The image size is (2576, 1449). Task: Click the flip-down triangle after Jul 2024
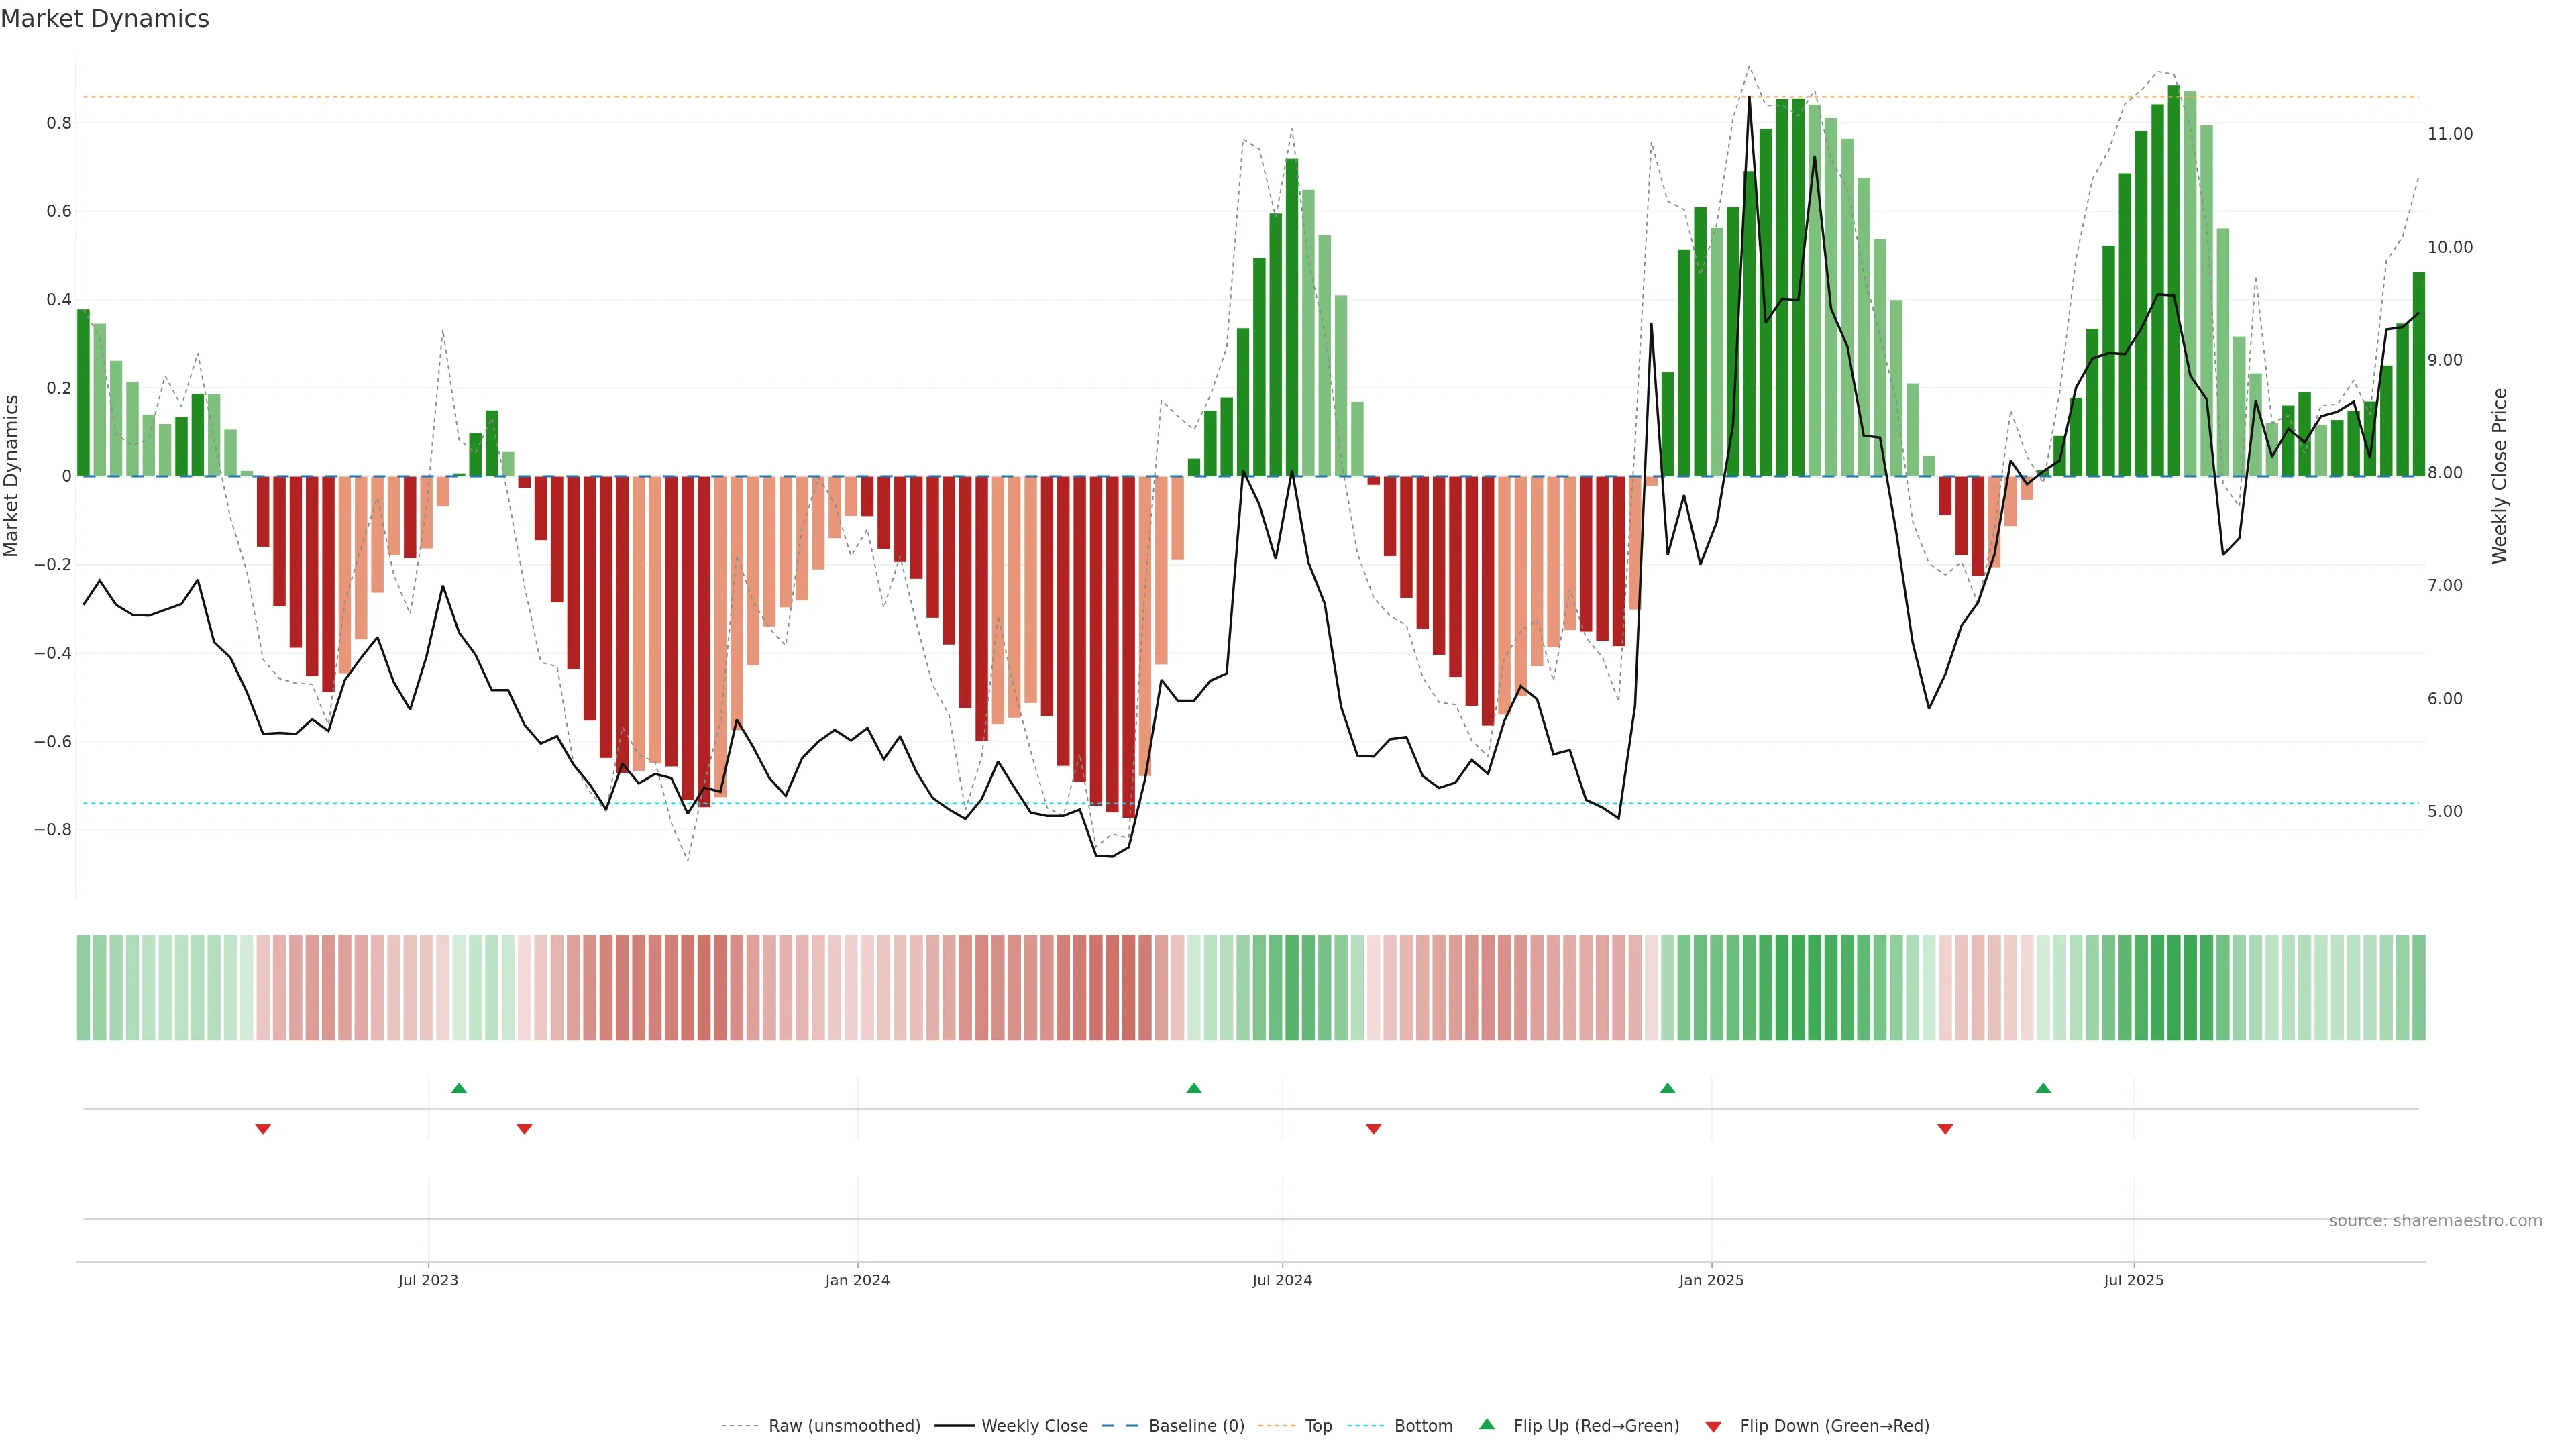[1374, 1129]
